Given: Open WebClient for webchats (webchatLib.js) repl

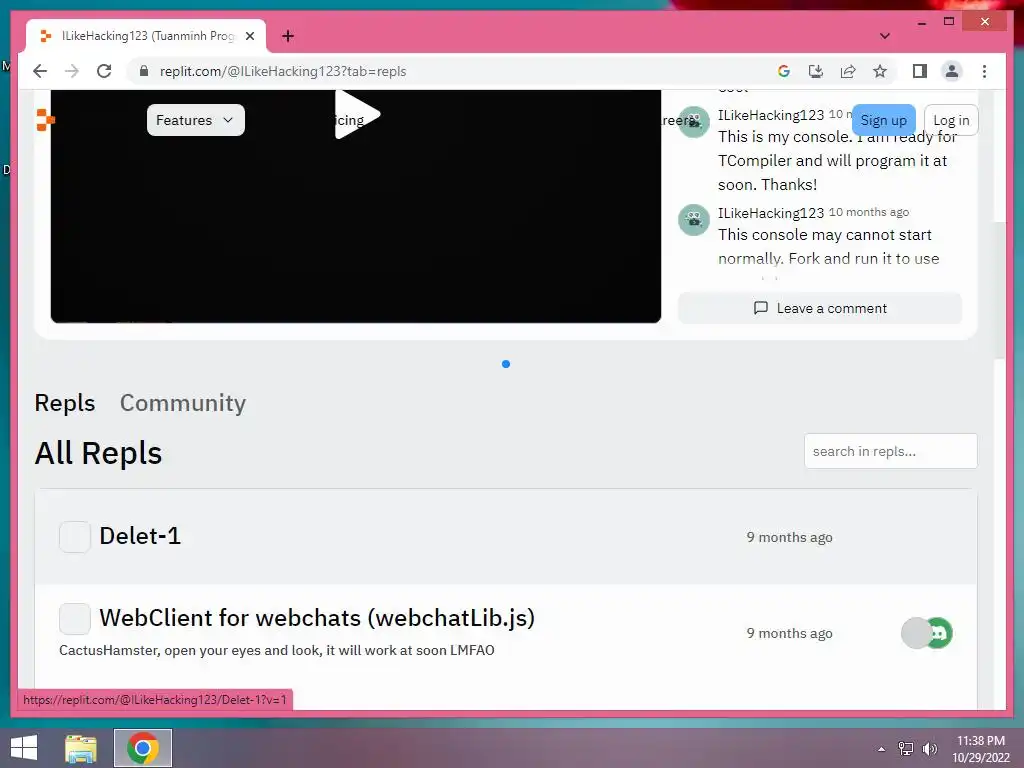Looking at the screenshot, I should [x=317, y=618].
